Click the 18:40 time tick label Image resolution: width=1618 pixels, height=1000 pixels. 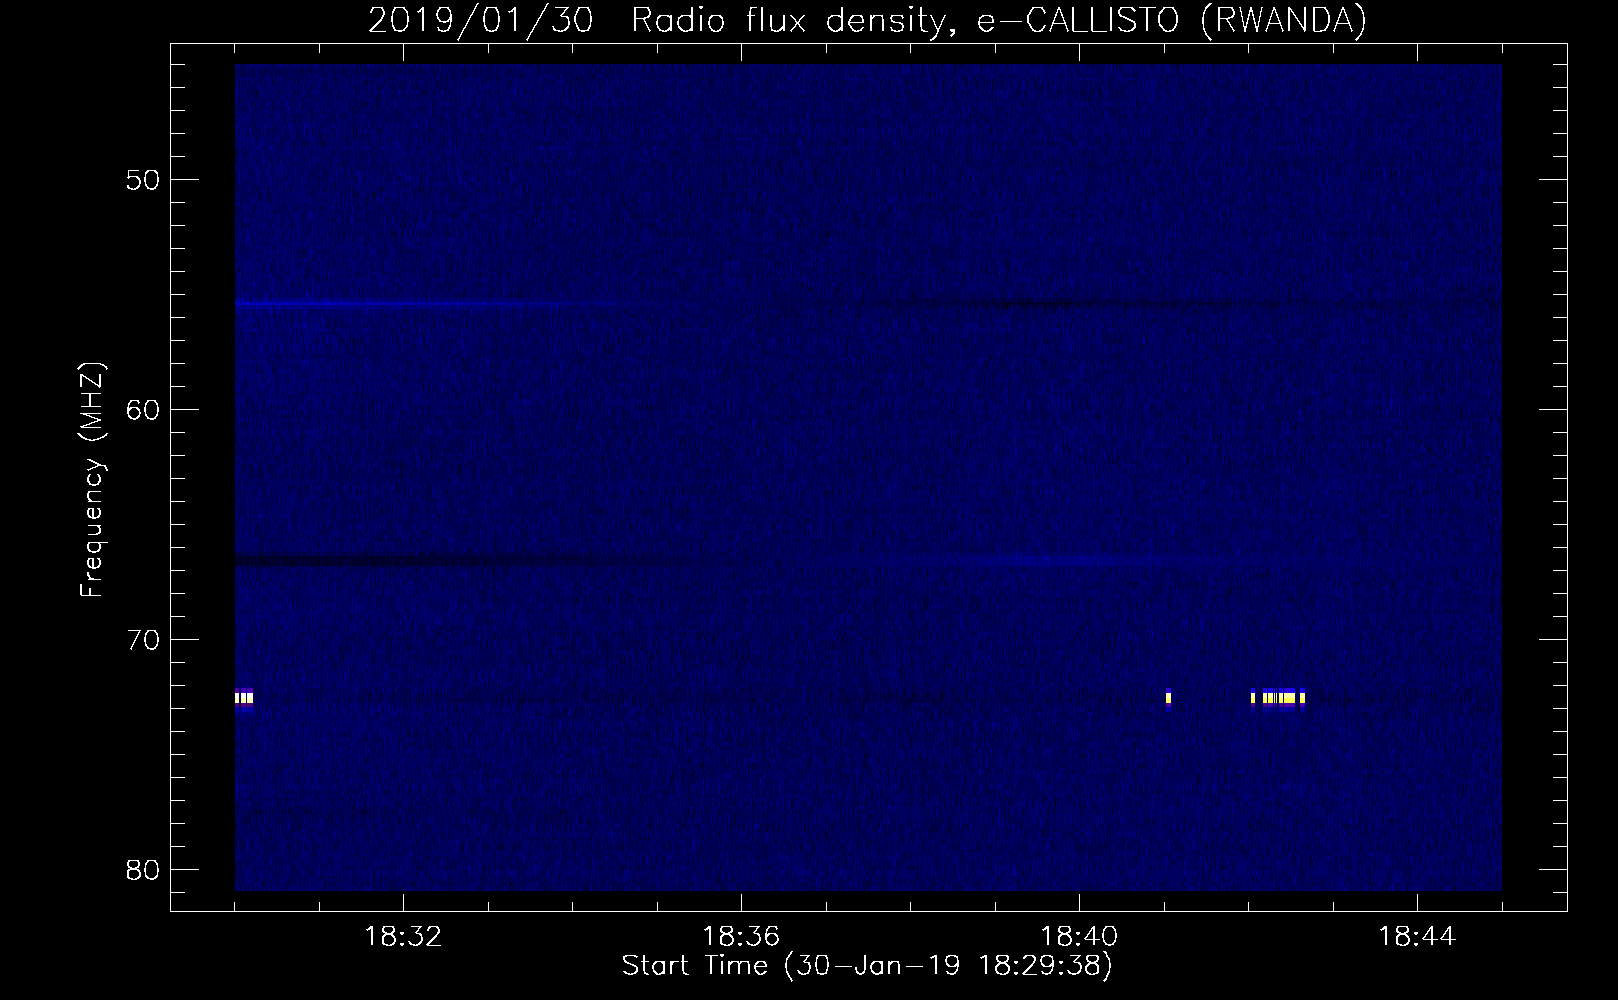pos(1079,937)
